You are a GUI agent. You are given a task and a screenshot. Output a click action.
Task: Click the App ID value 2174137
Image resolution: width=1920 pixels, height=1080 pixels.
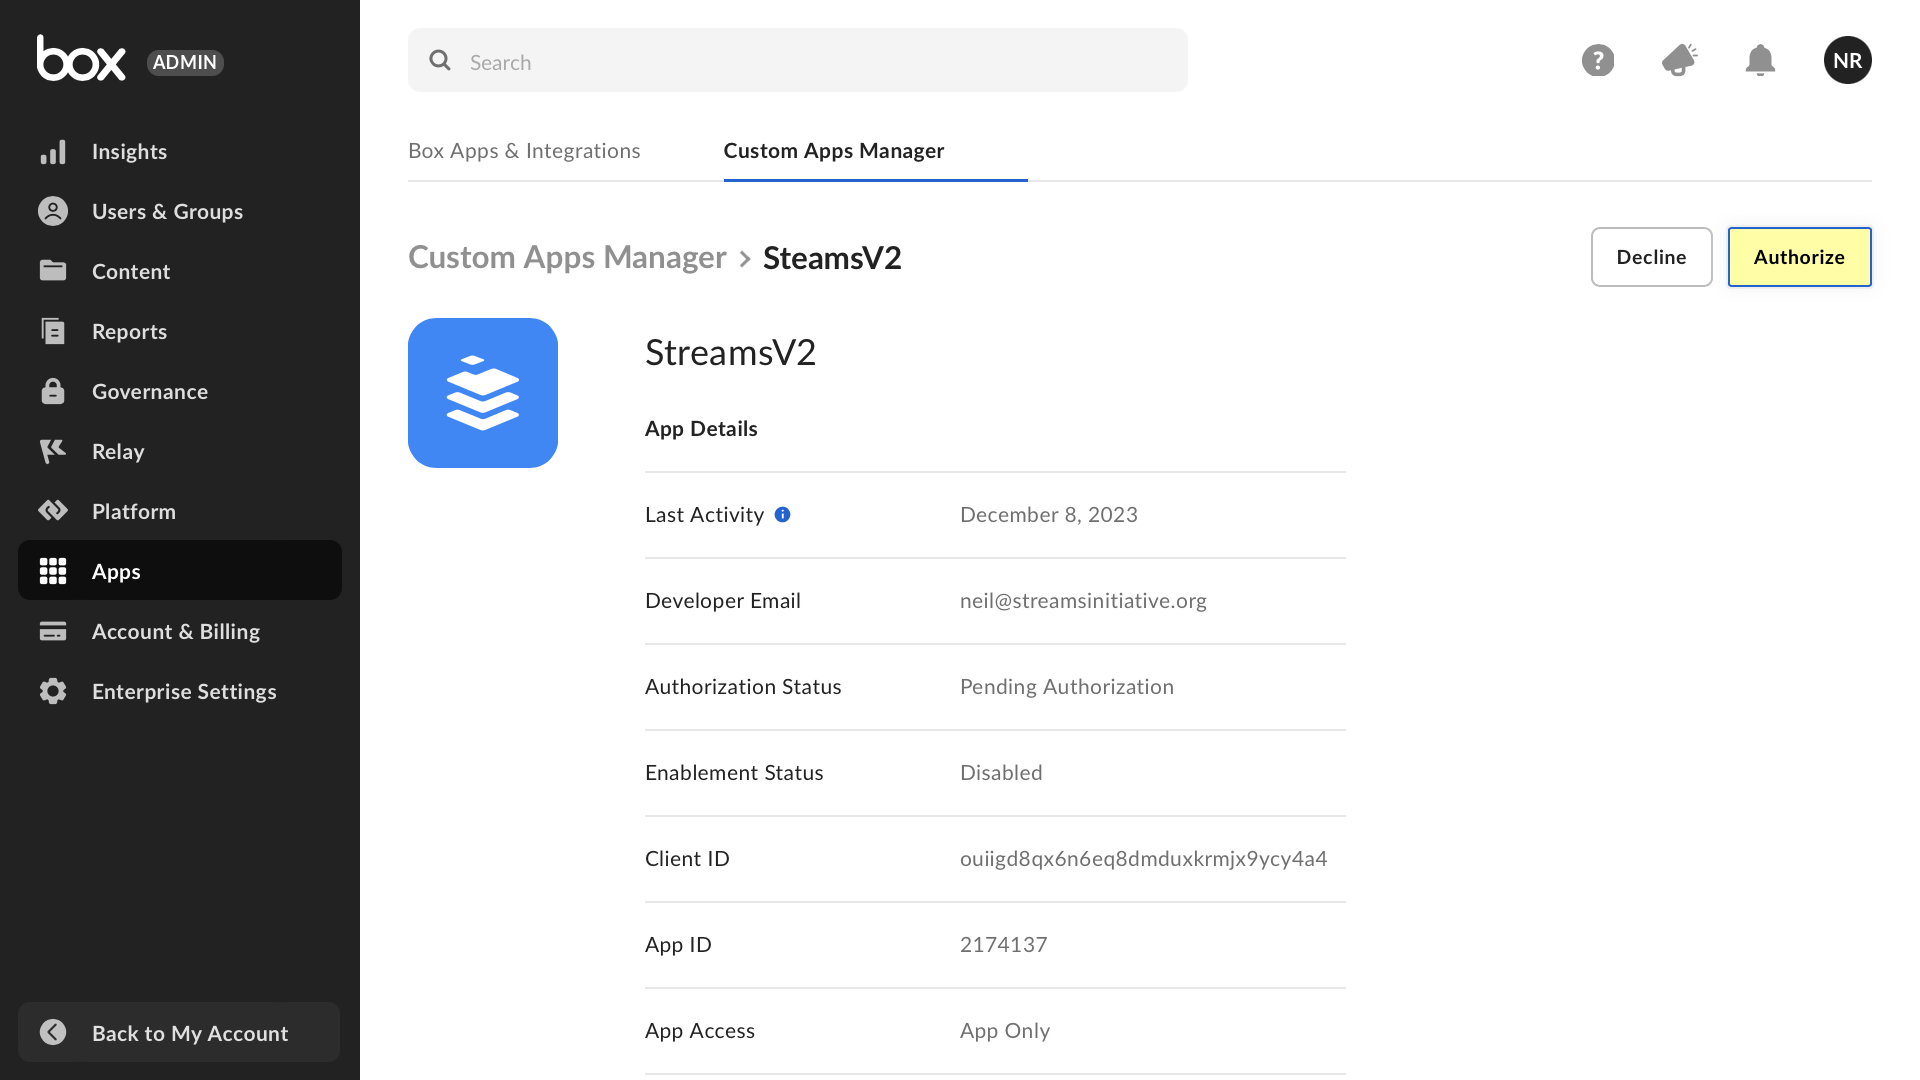(x=1004, y=944)
